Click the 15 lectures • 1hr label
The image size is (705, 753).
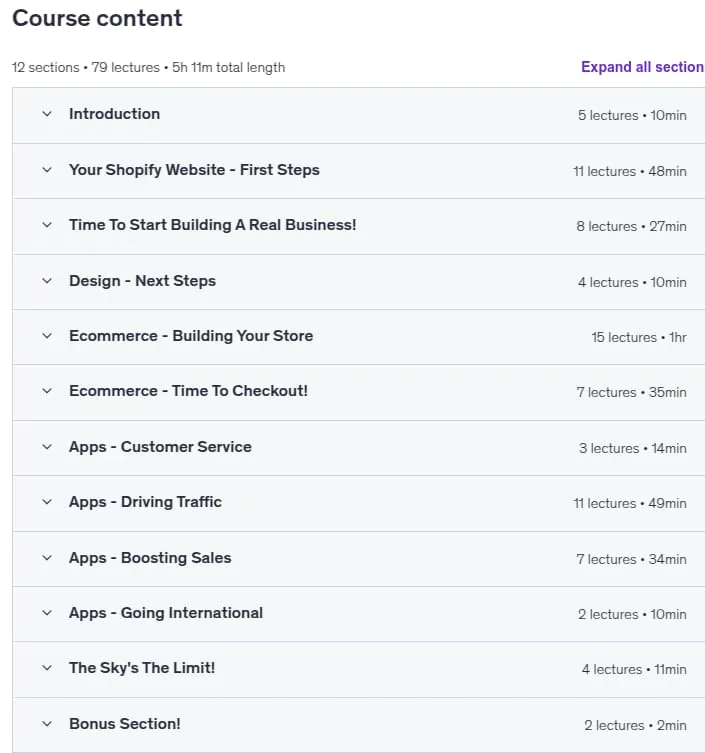(x=639, y=338)
